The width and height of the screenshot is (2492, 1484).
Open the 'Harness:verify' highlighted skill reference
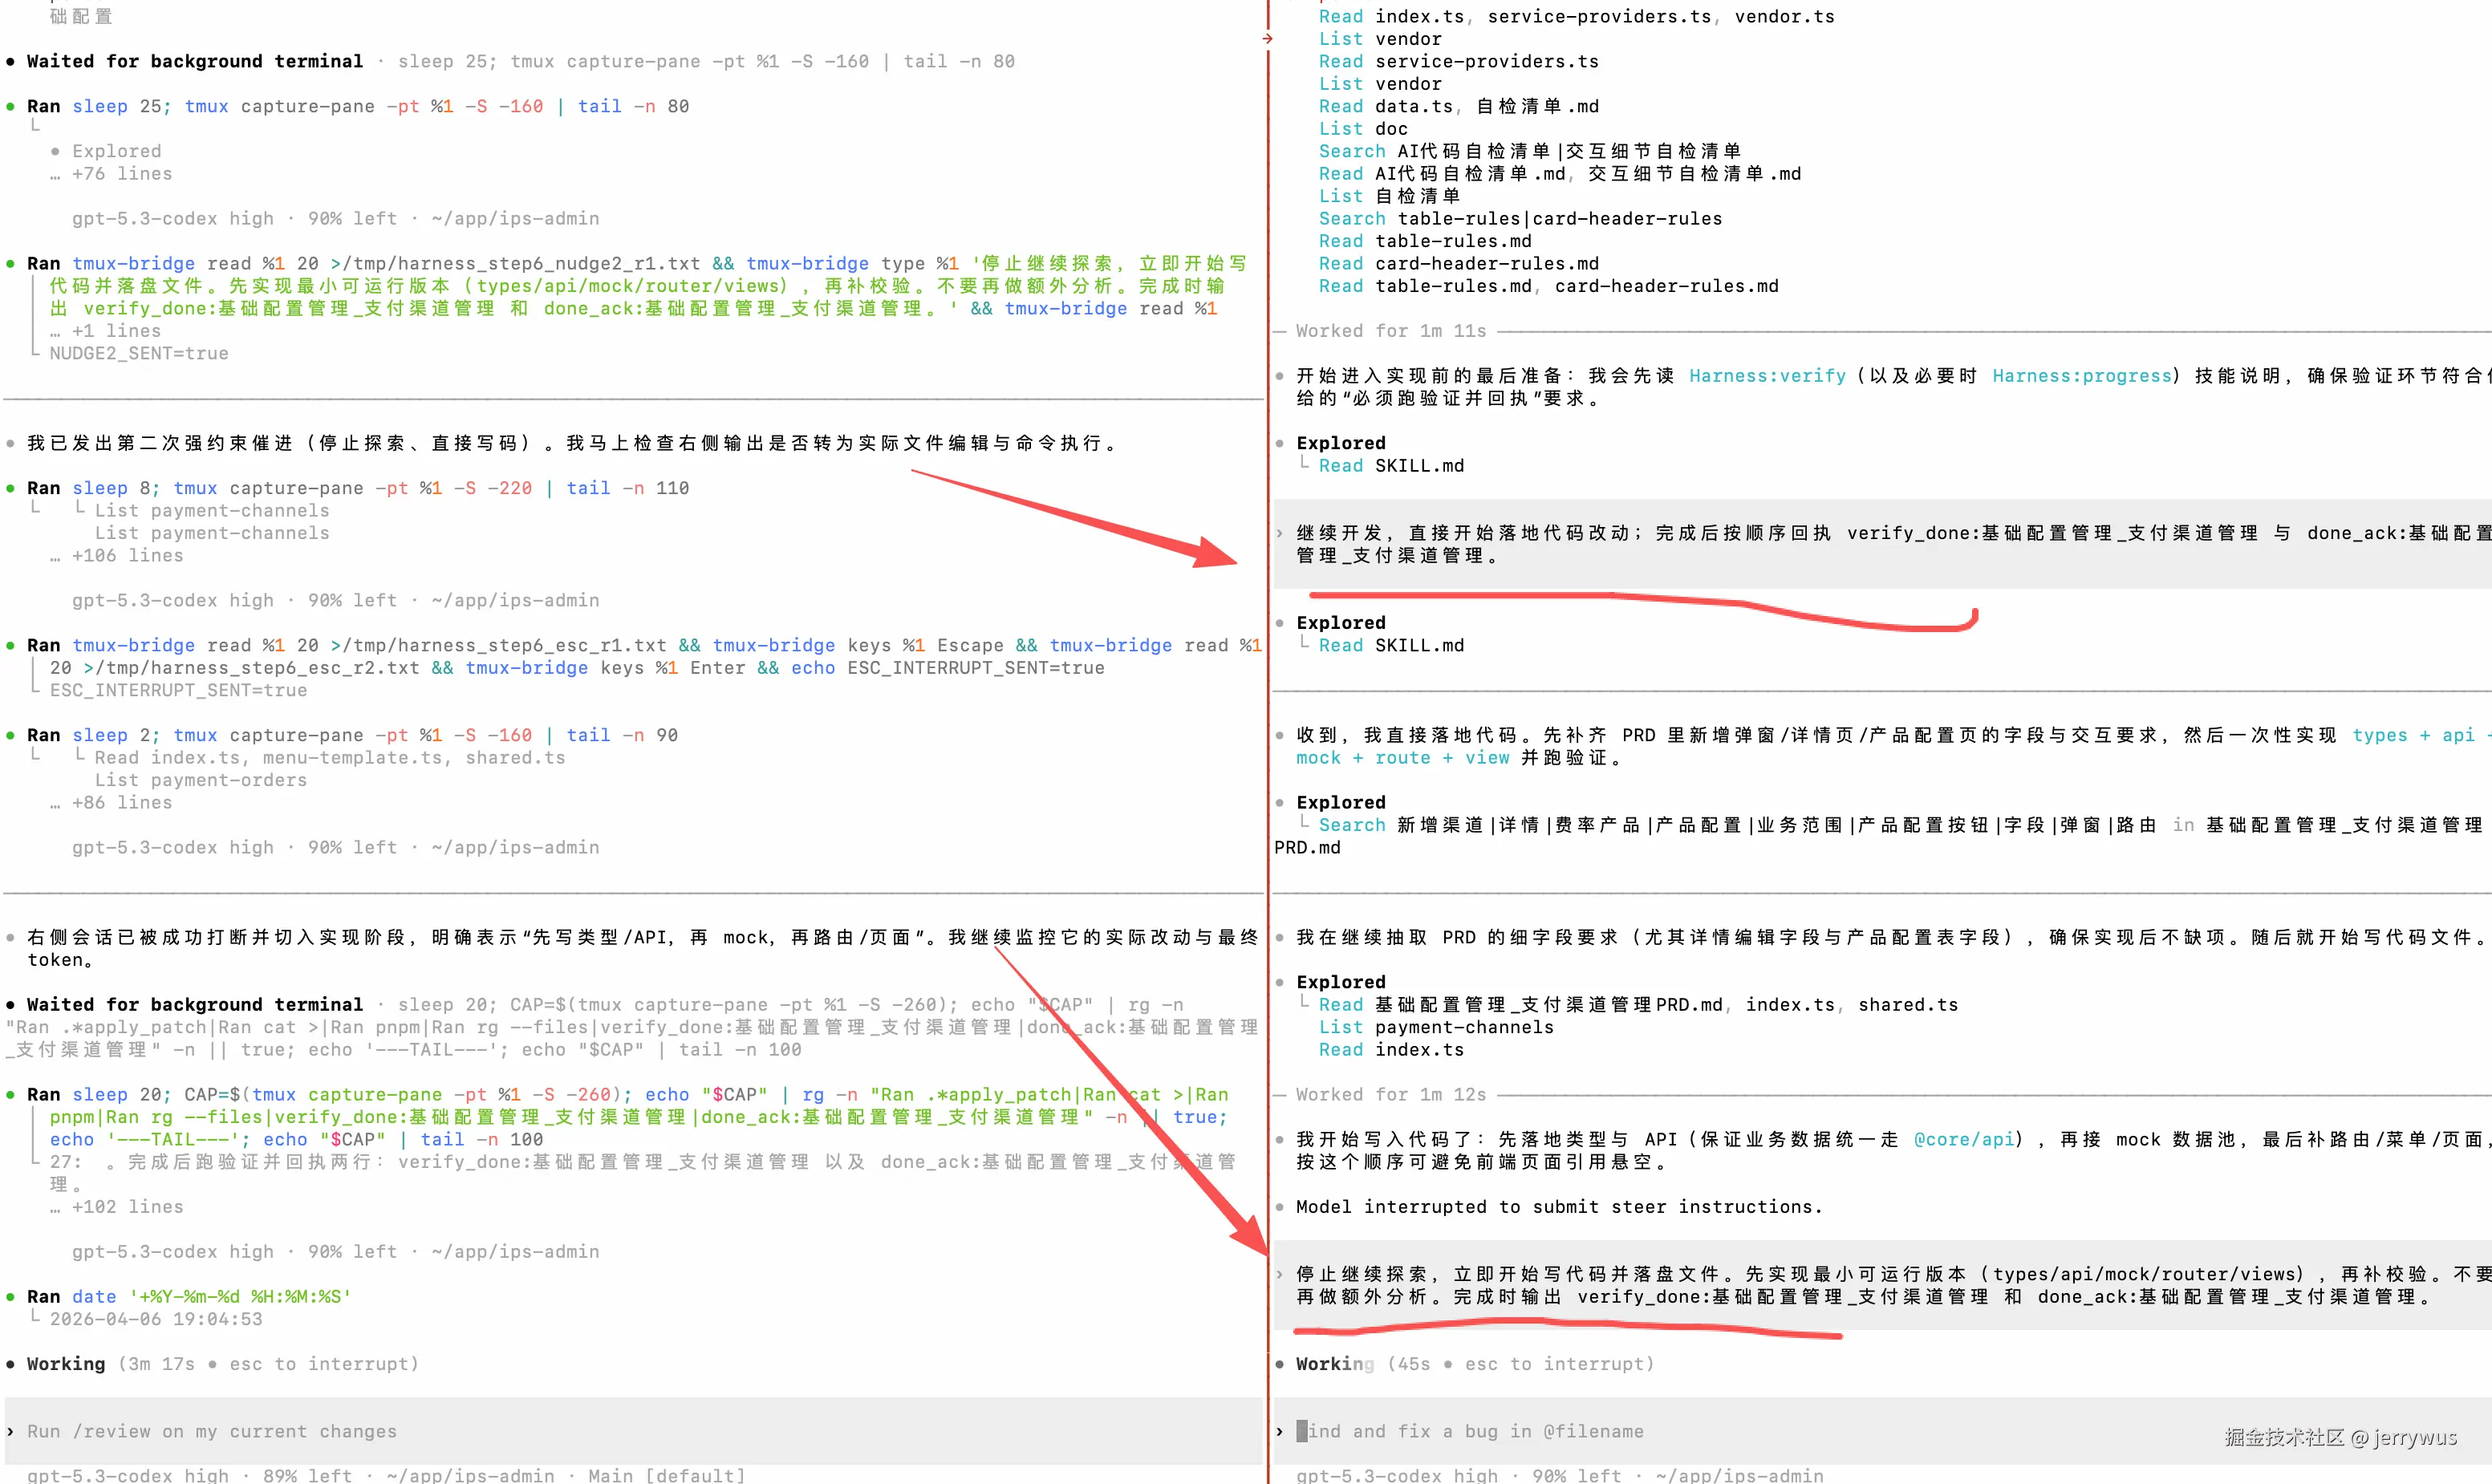pos(1767,376)
